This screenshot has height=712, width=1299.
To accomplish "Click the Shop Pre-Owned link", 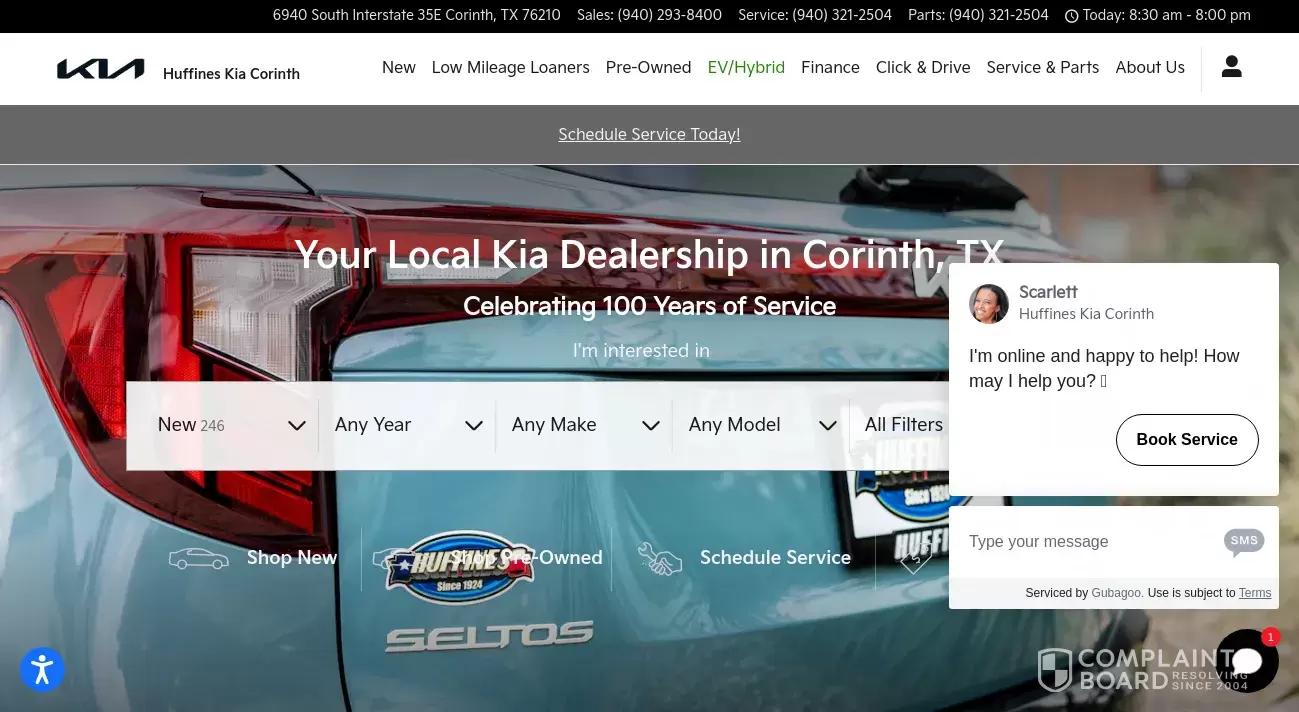I will coord(527,558).
